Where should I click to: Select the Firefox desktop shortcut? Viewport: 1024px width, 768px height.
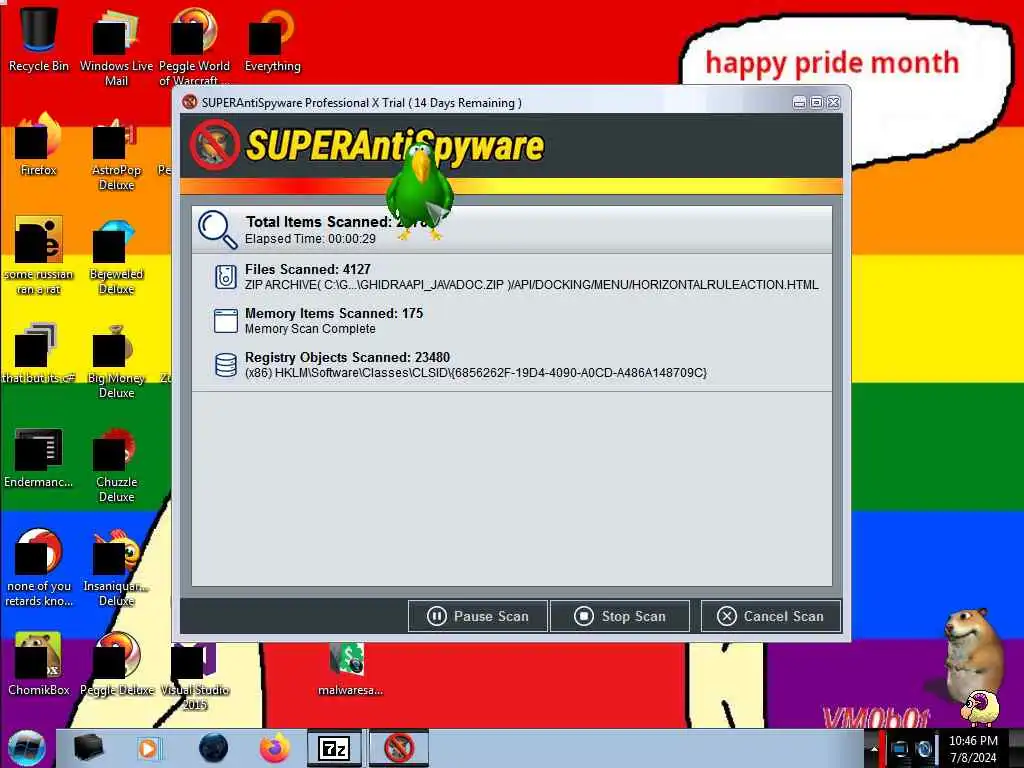tap(39, 144)
